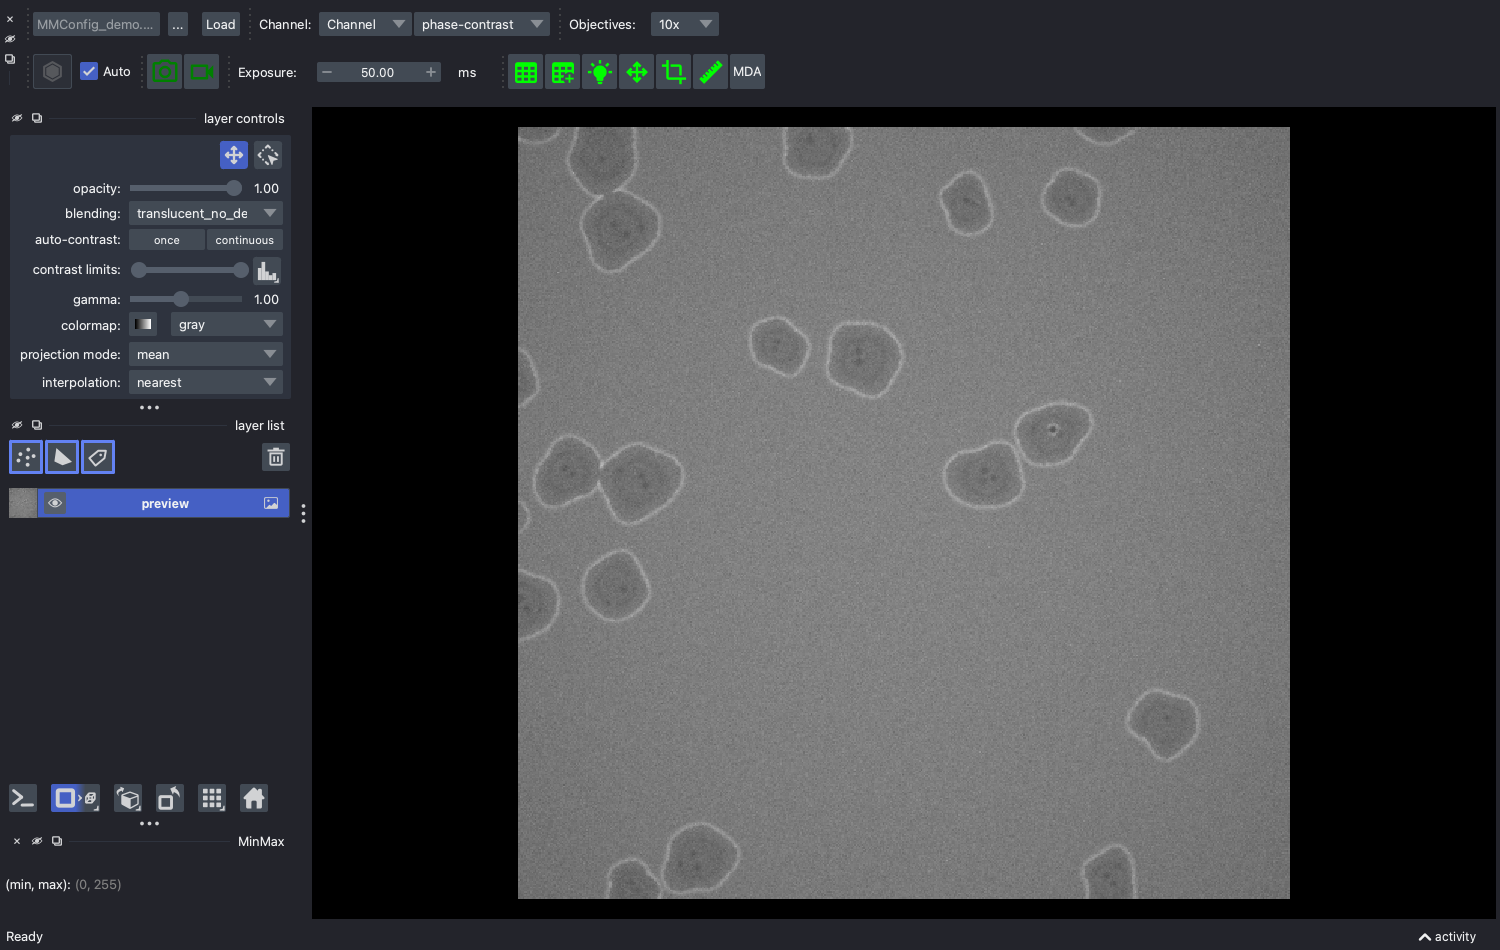Open the activity panel in the status bar
Image resolution: width=1500 pixels, height=950 pixels.
(1447, 937)
